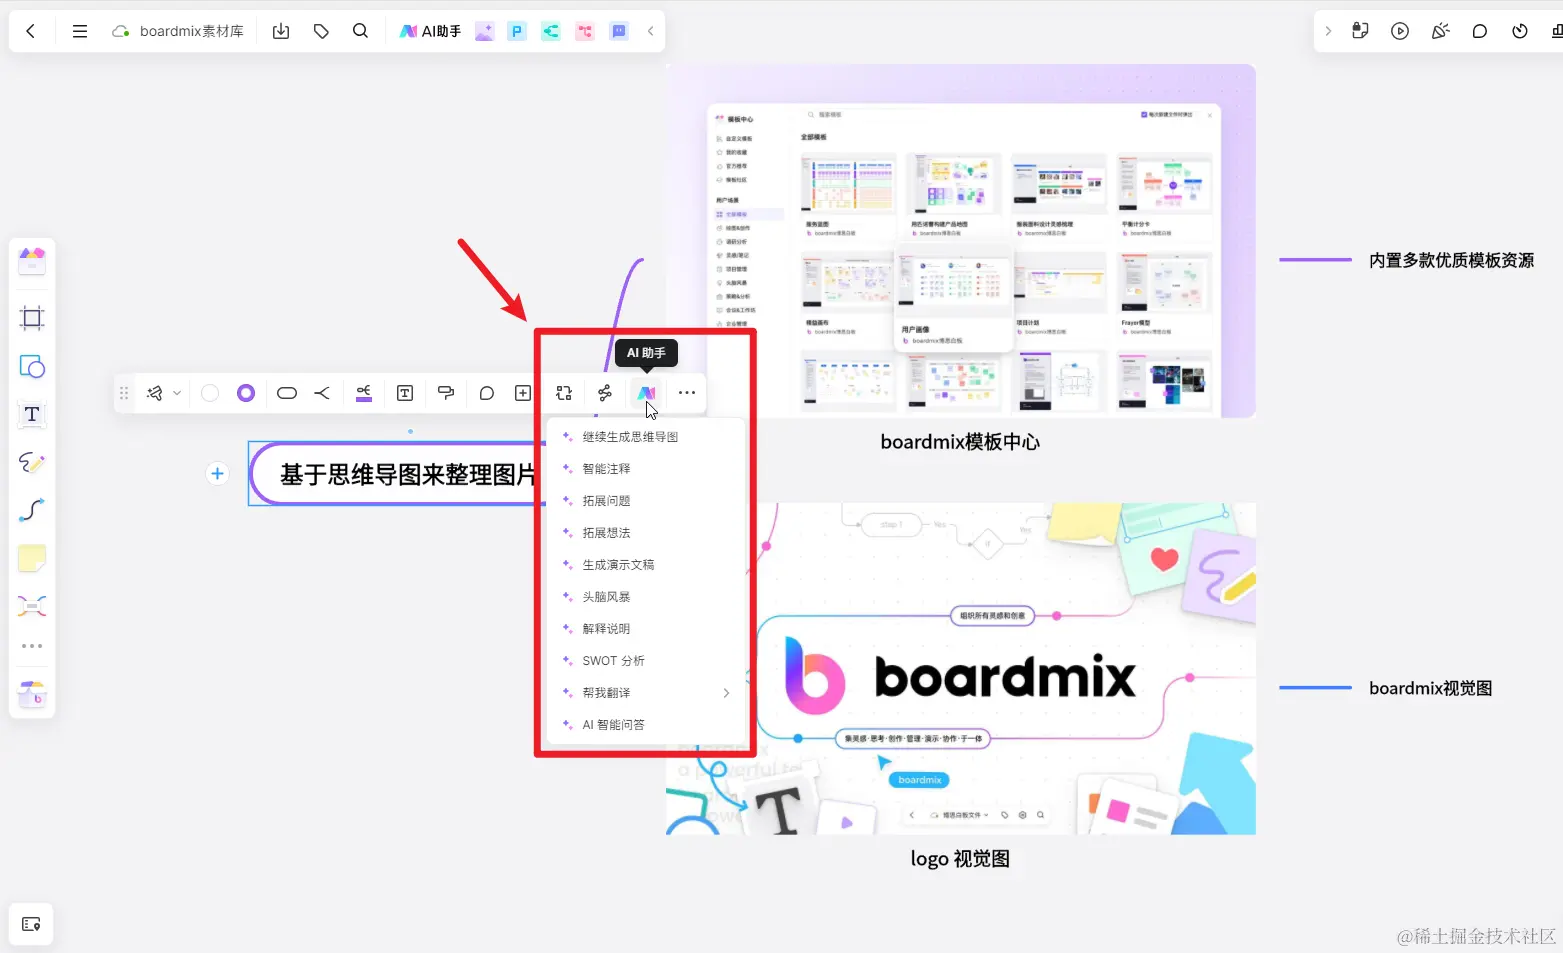Viewport: 1563px width, 953px height.
Task: Select the Text tool in left sidebar
Action: click(32, 414)
